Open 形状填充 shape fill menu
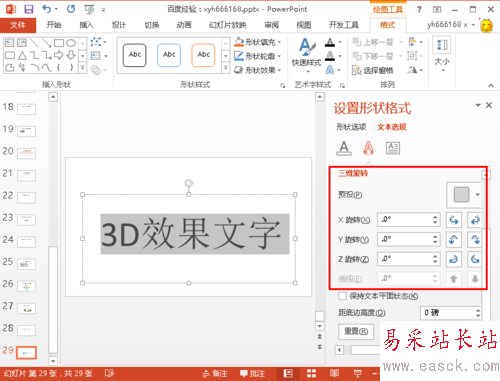This screenshot has height=381, width=500. click(257, 42)
